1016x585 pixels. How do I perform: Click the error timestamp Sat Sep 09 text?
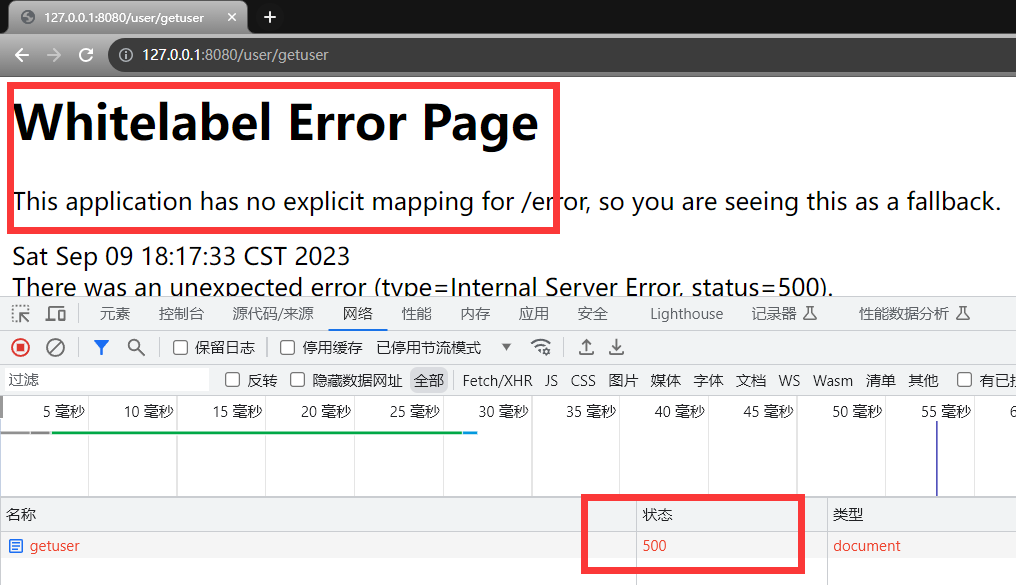181,257
